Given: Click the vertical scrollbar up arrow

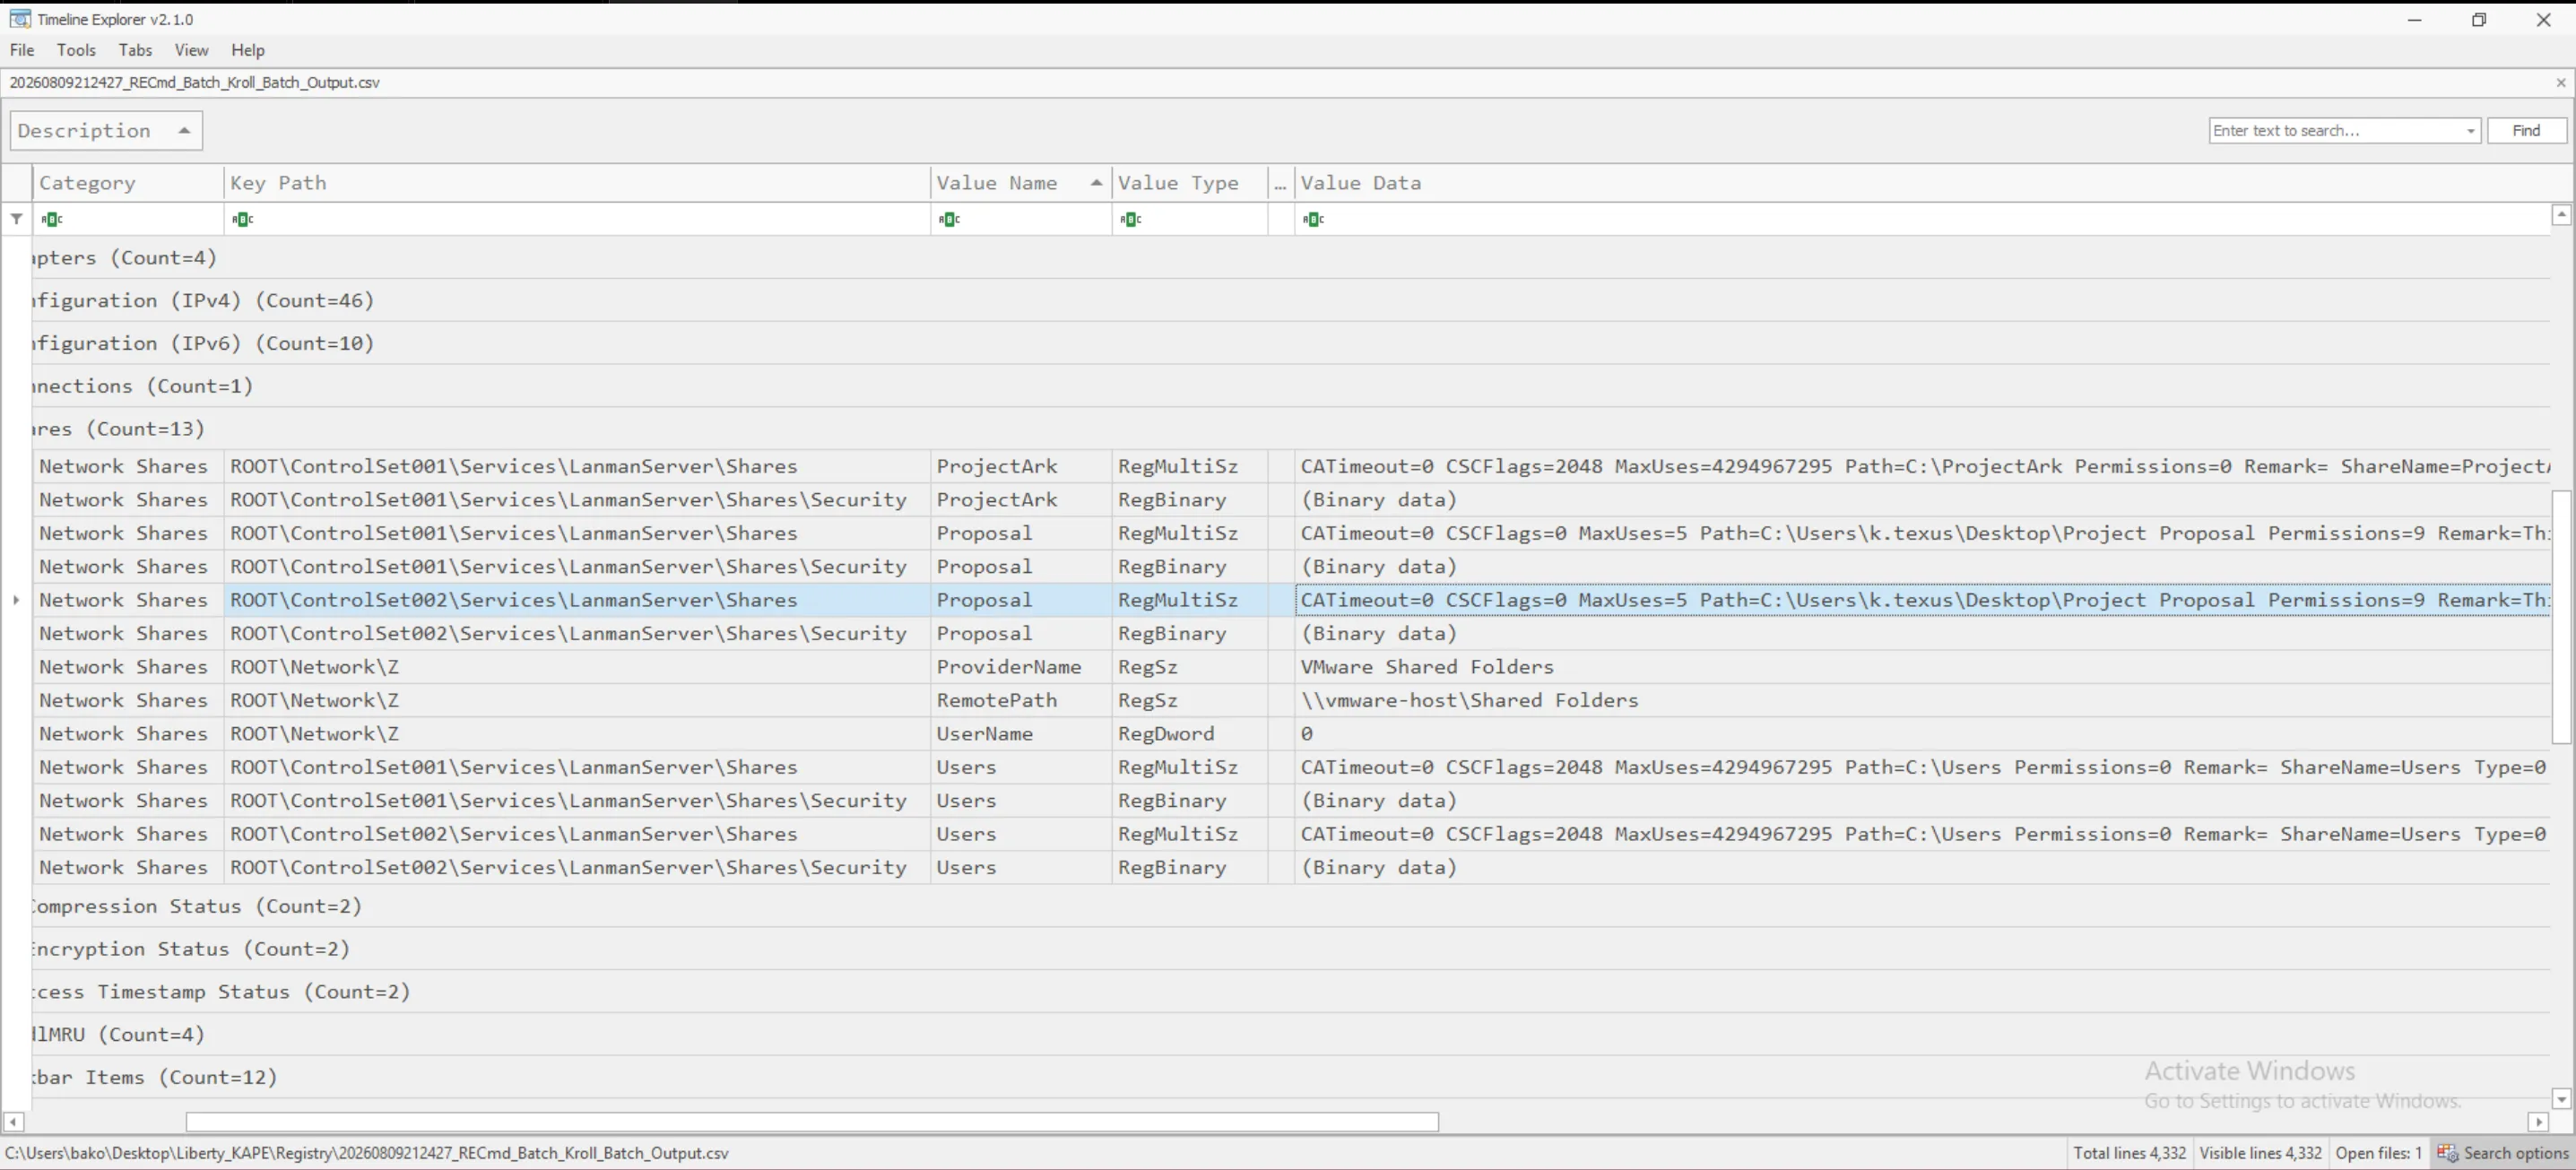Looking at the screenshot, I should click(x=2561, y=214).
